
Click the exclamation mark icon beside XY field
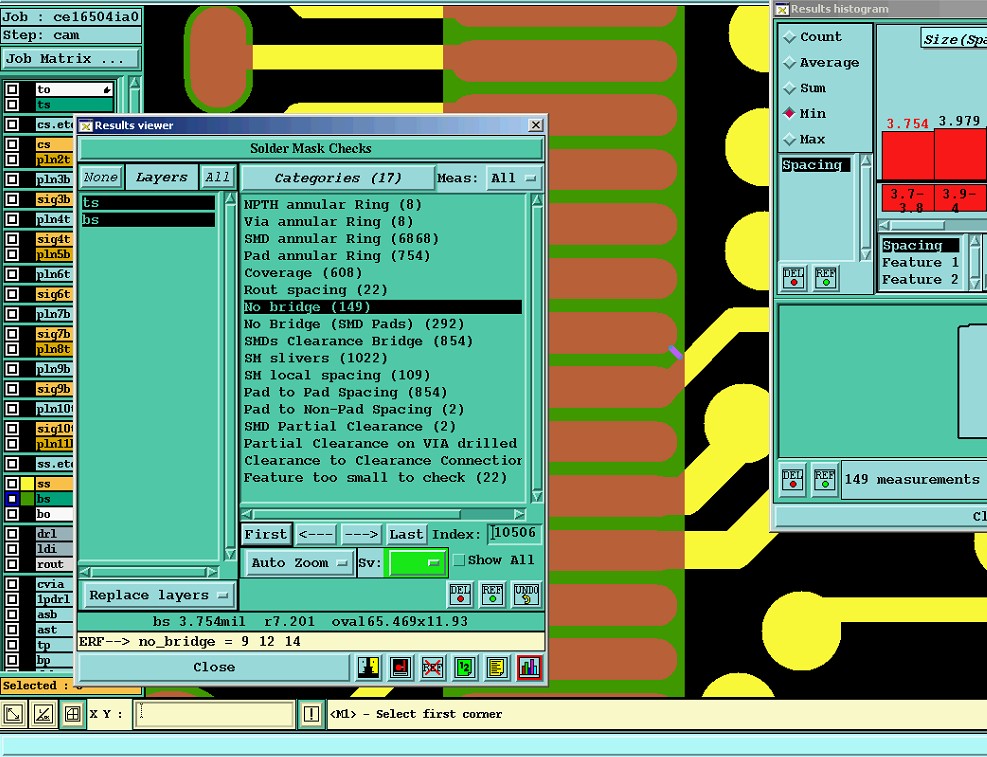pyautogui.click(x=311, y=714)
